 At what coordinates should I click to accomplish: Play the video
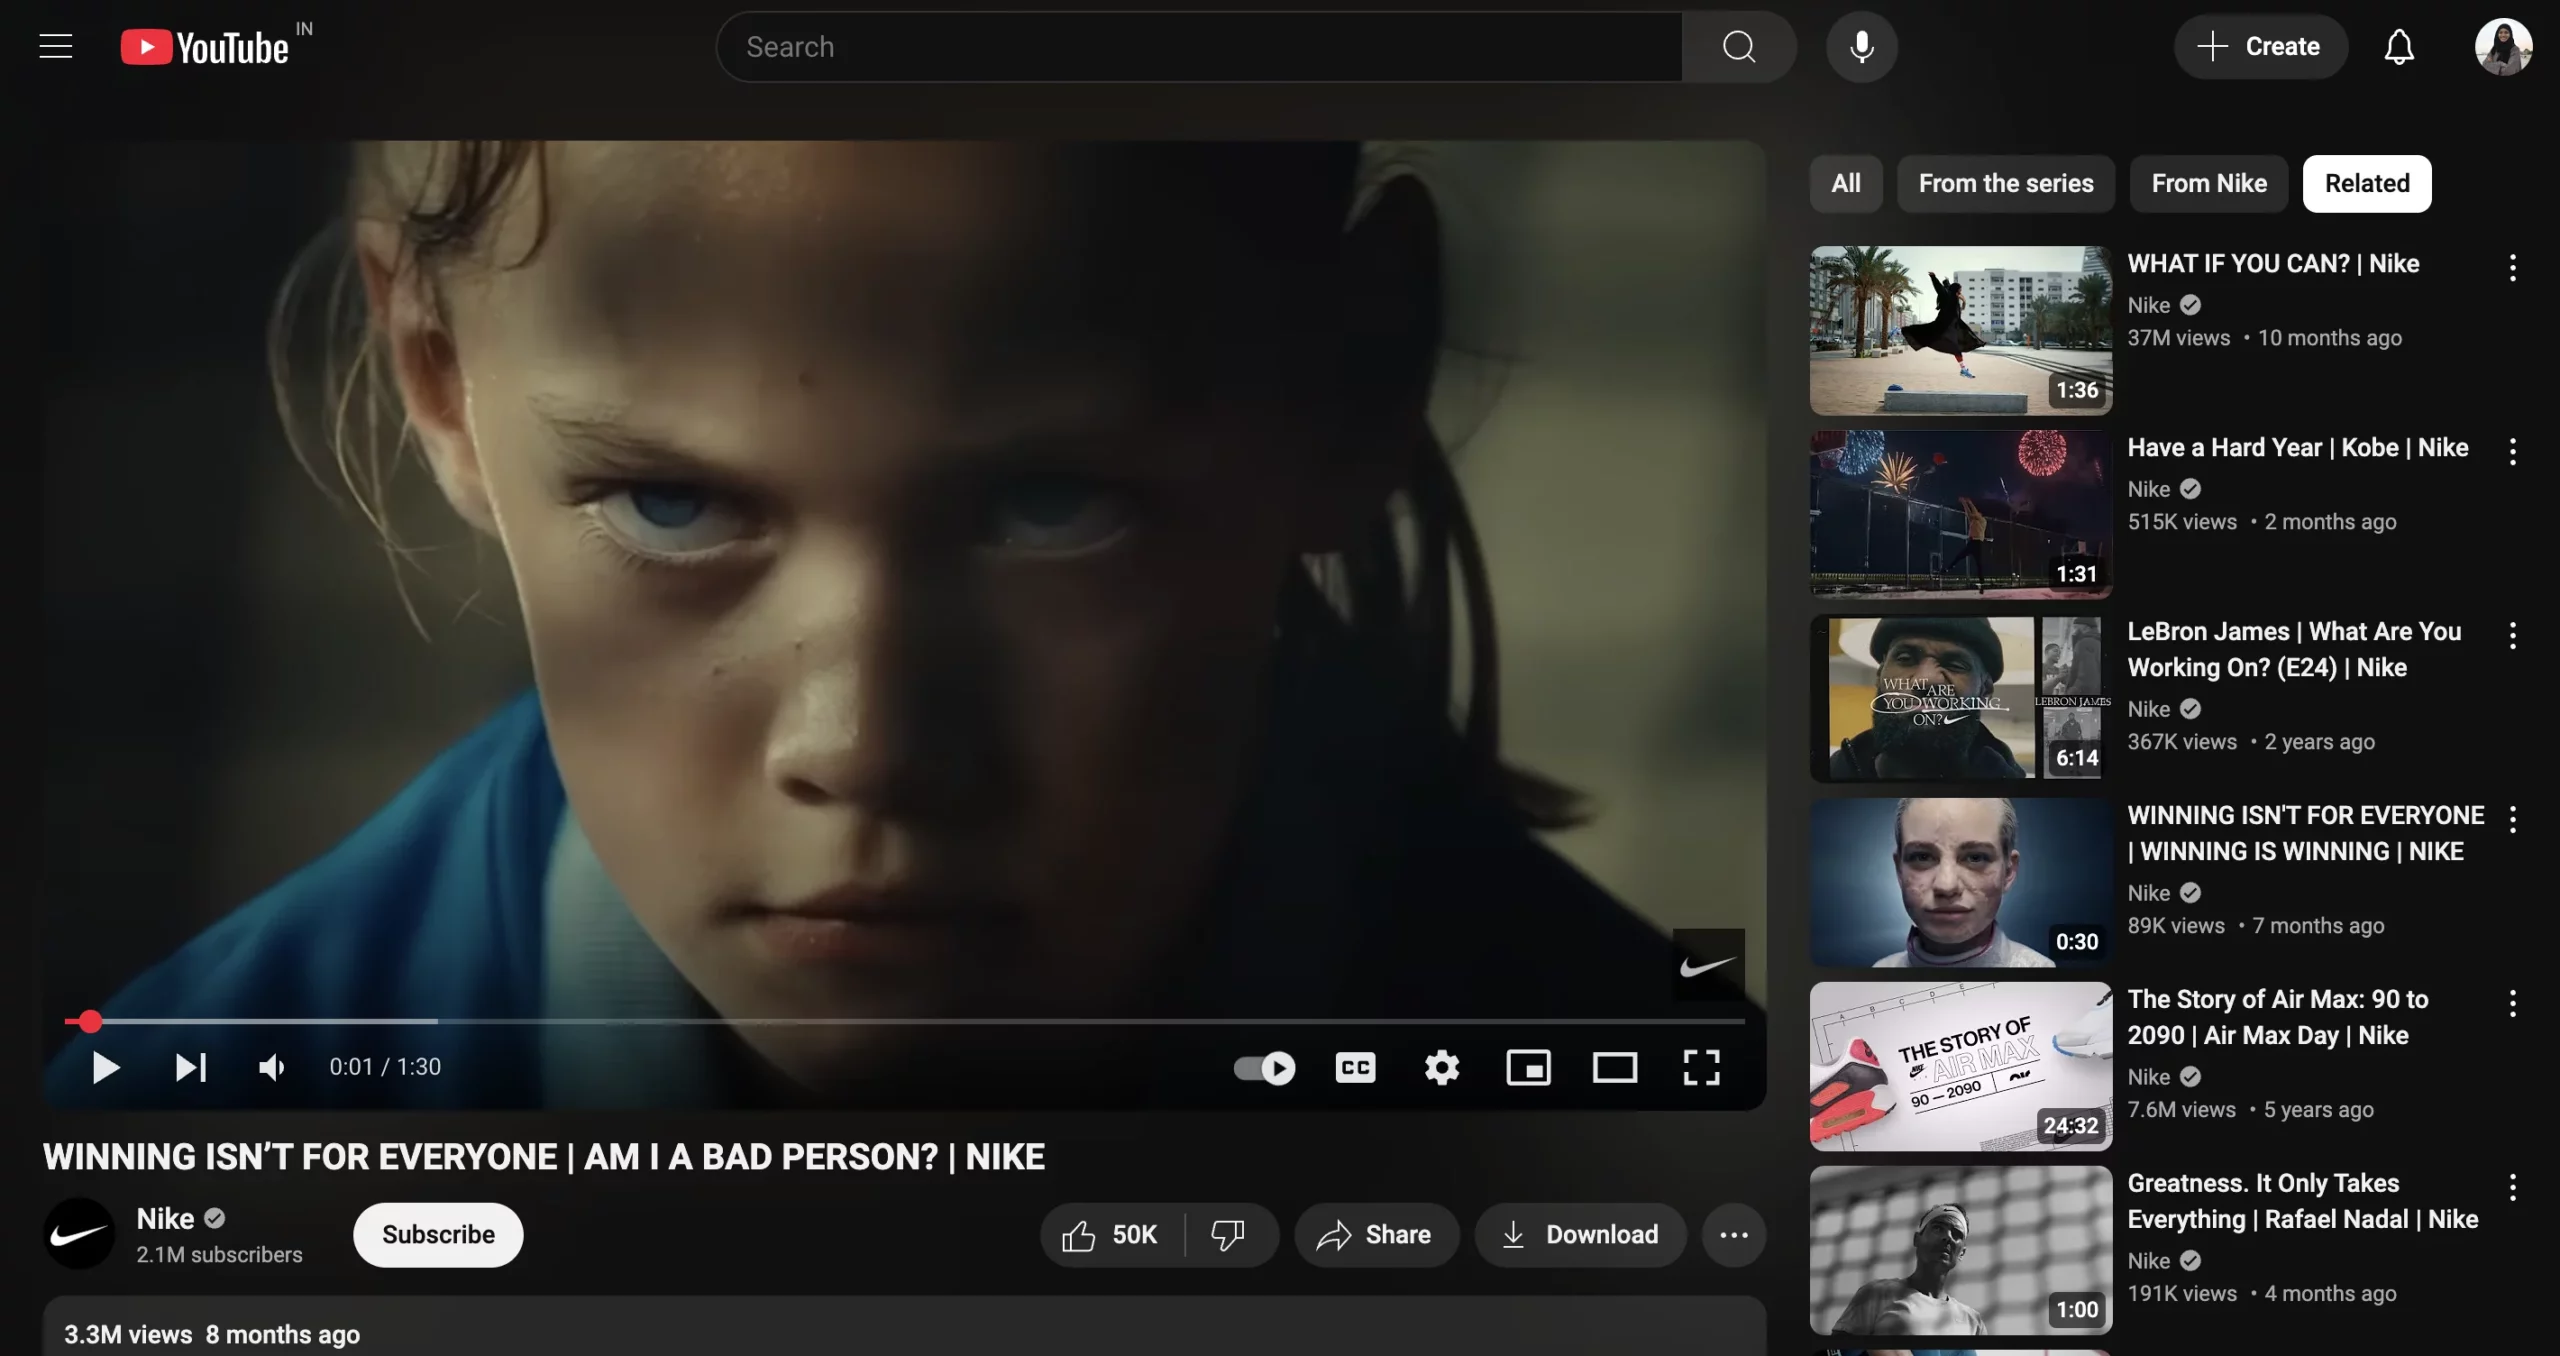(x=105, y=1067)
